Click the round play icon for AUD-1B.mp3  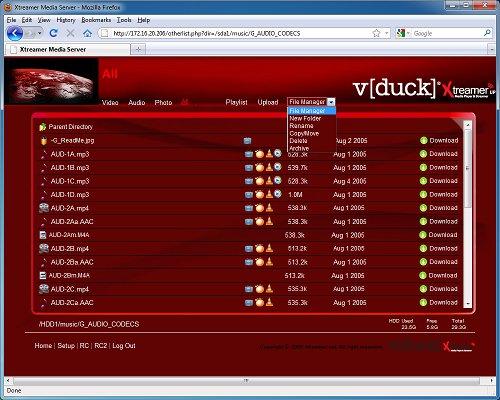pyautogui.click(x=278, y=167)
